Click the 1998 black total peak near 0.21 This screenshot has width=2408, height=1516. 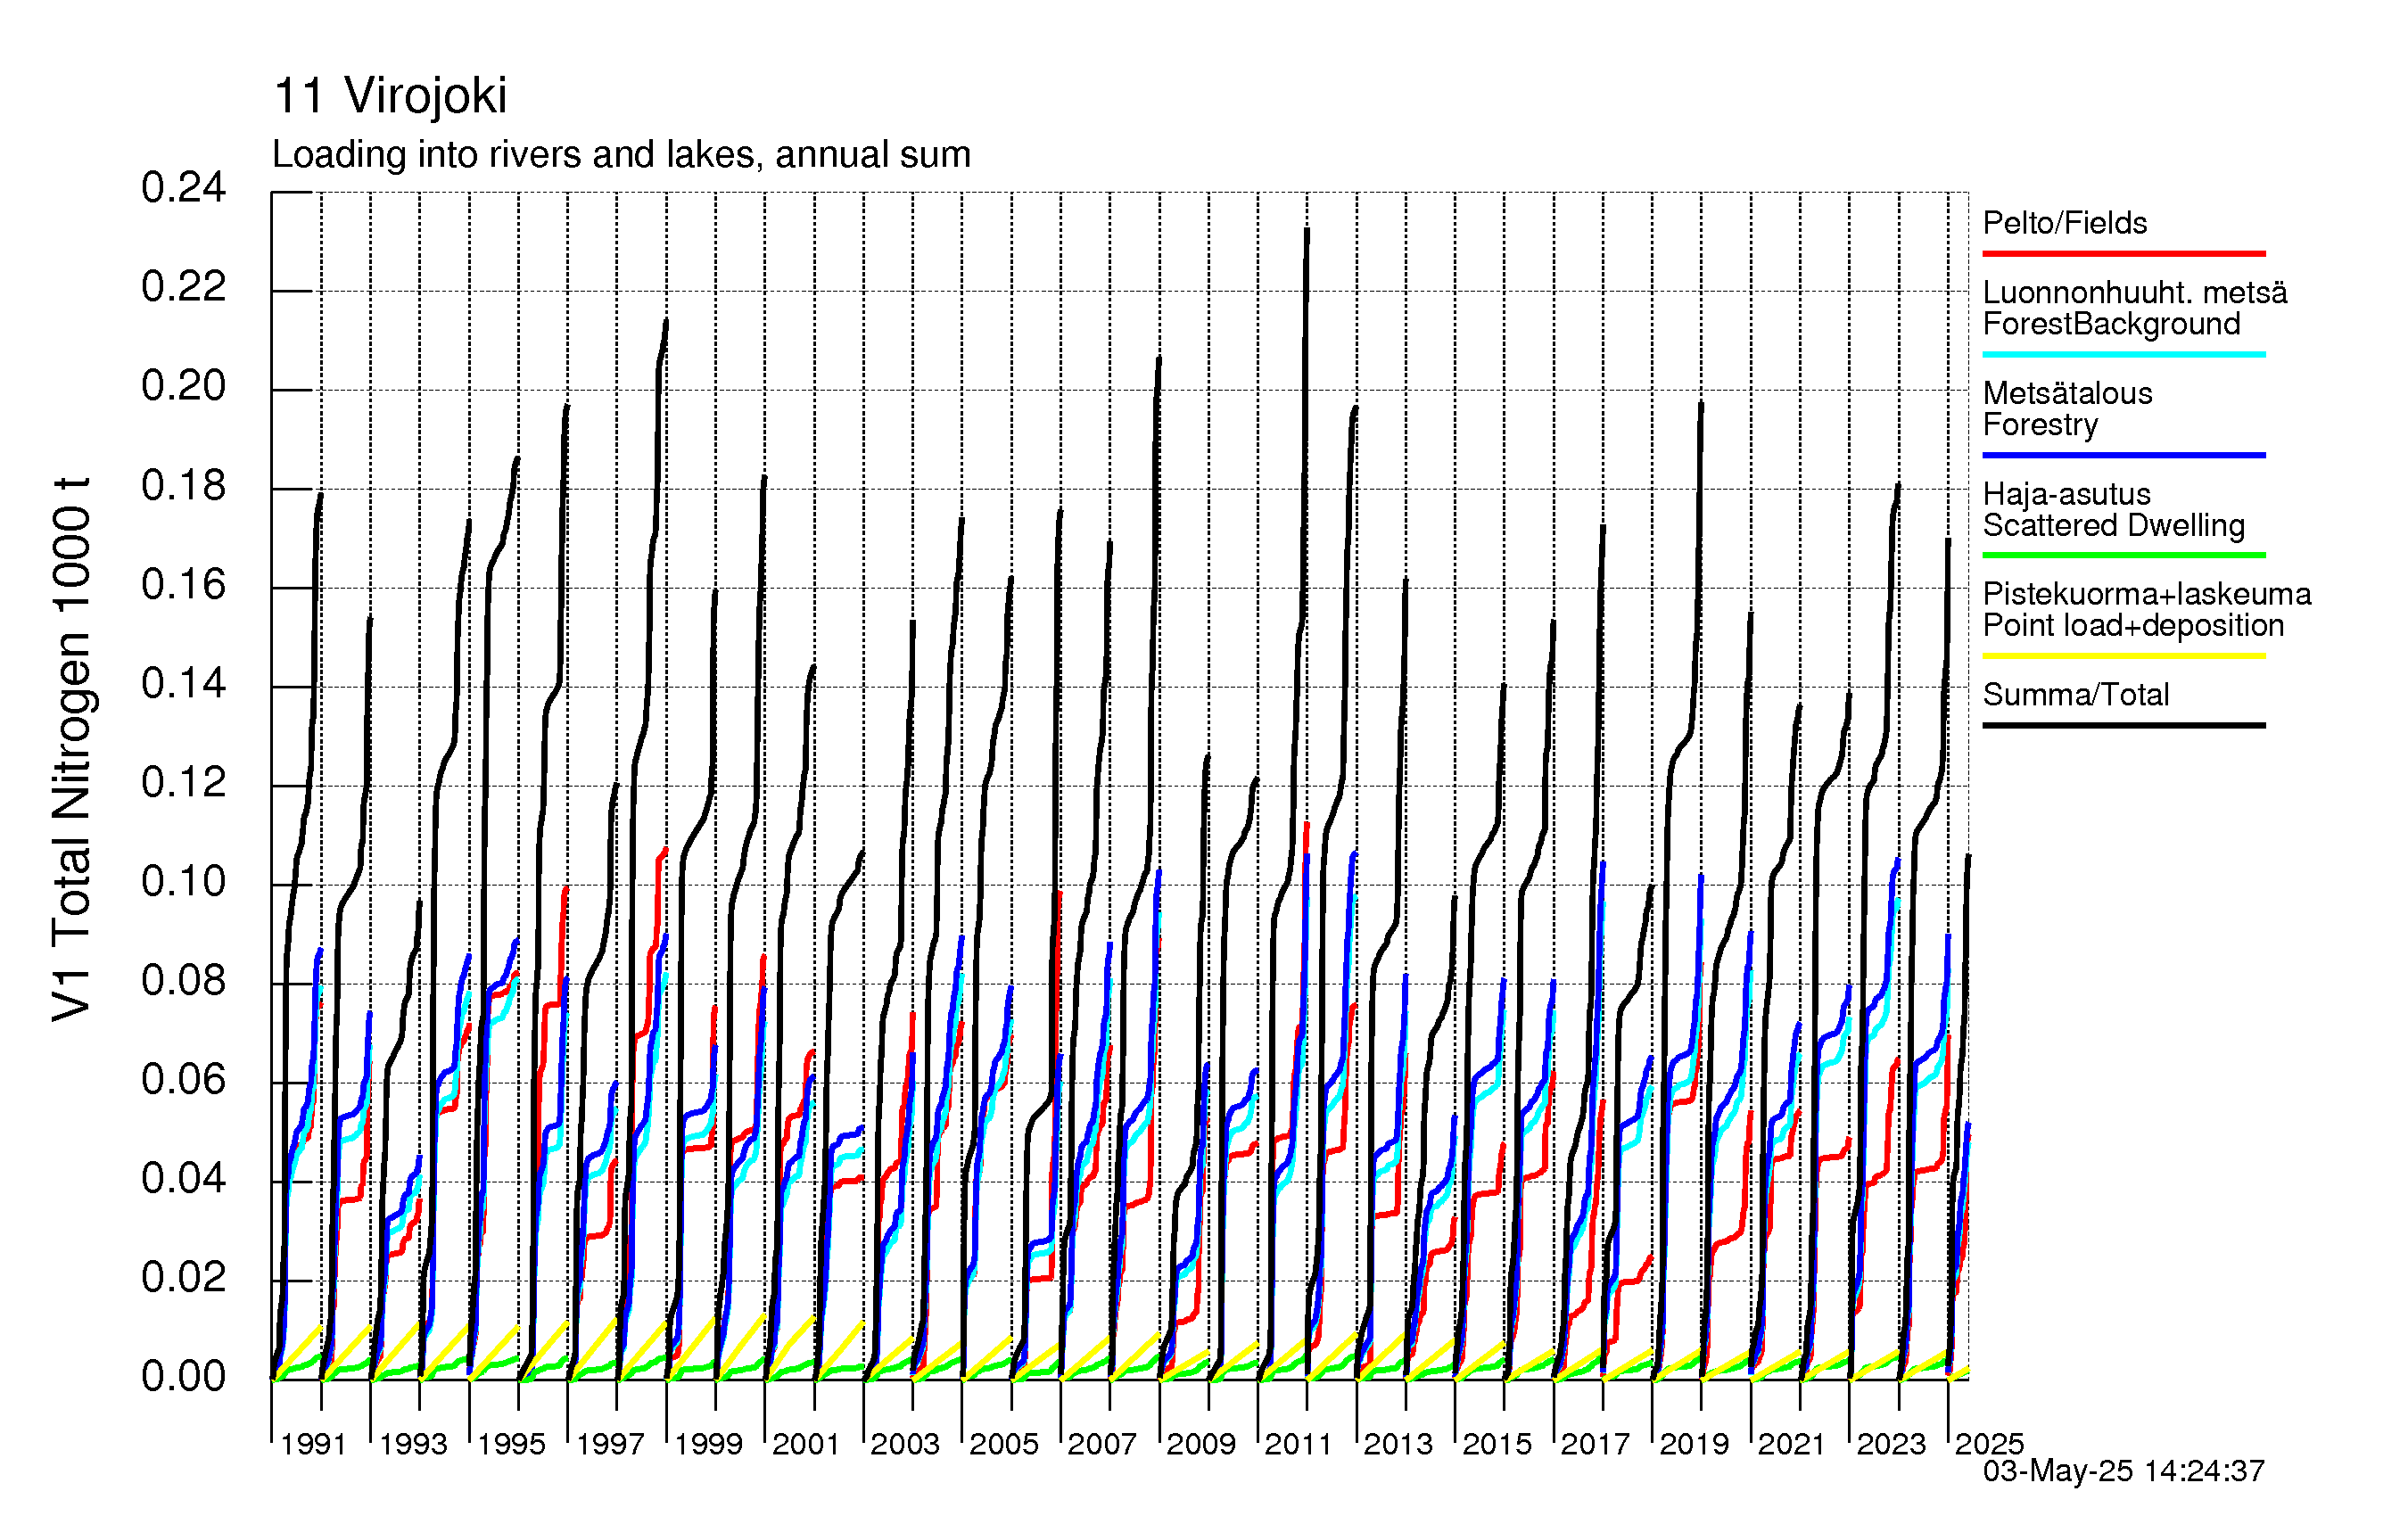pyautogui.click(x=666, y=322)
